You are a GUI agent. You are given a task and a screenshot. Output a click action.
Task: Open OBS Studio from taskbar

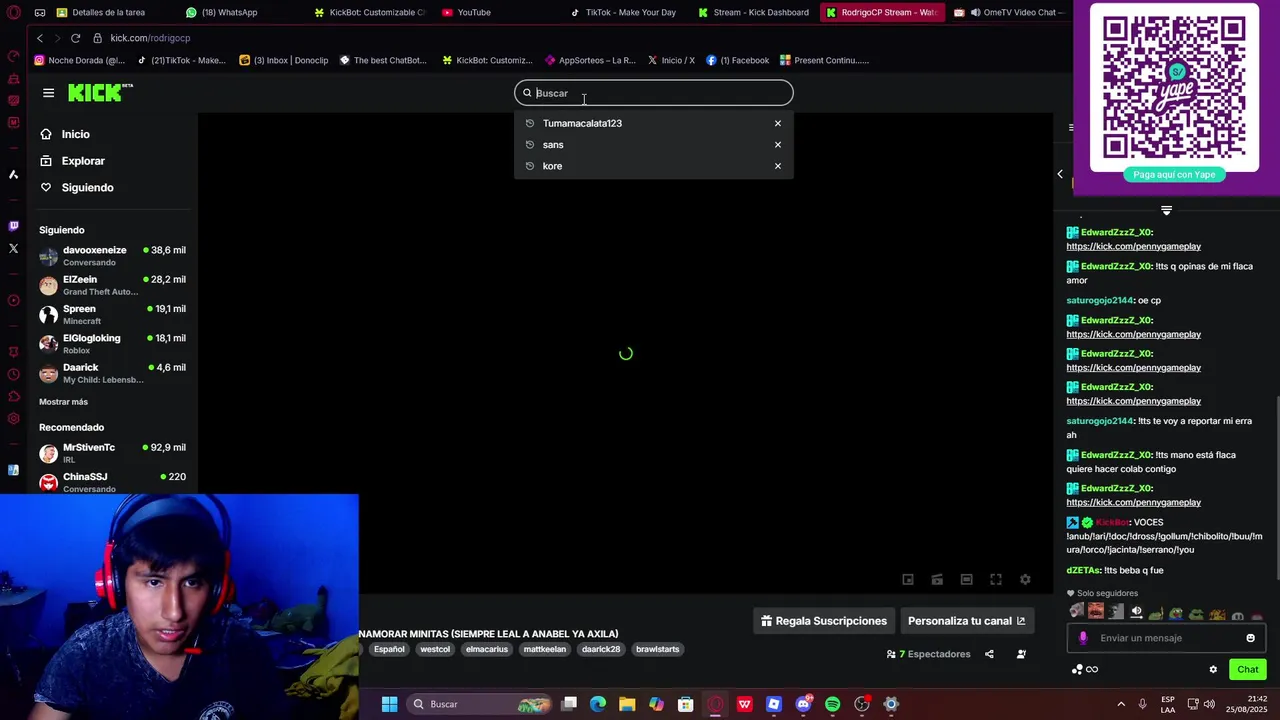pos(862,704)
